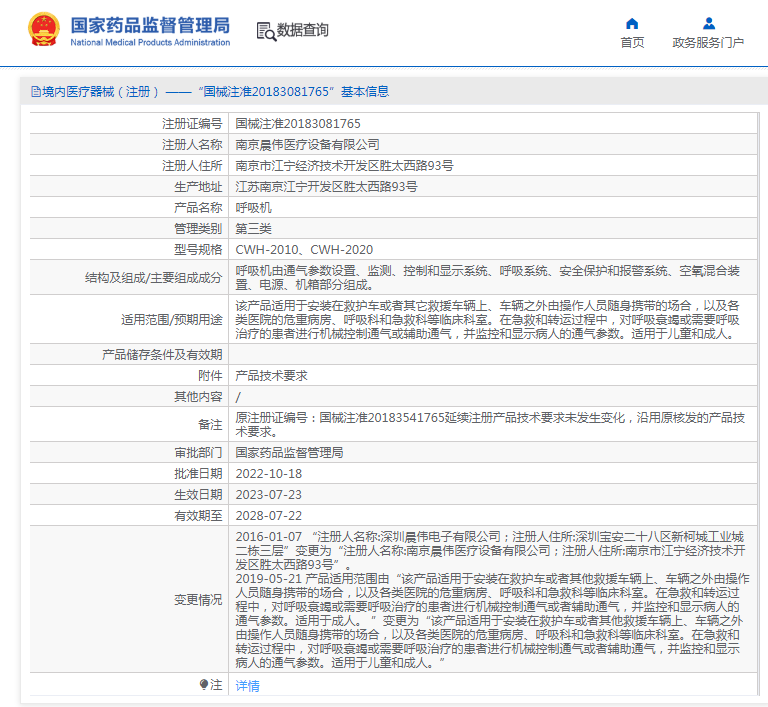Image resolution: width=768 pixels, height=707 pixels.
Task: Click the product name value 呼吸机
Action: click(253, 208)
